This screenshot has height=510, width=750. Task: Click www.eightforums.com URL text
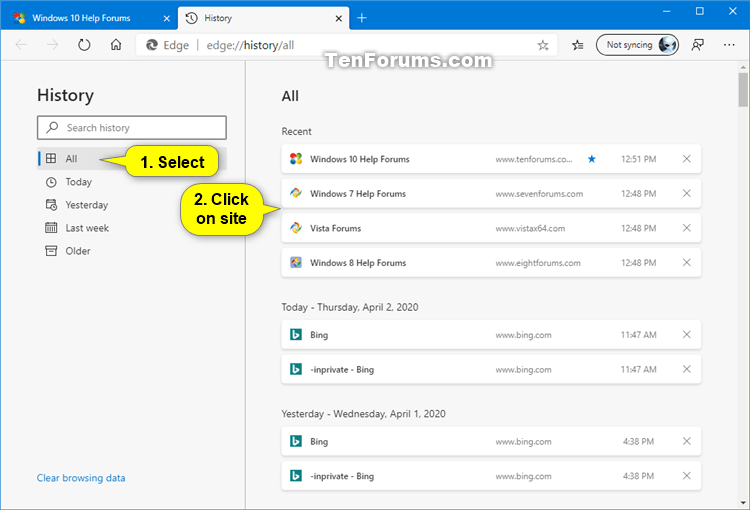click(x=538, y=263)
